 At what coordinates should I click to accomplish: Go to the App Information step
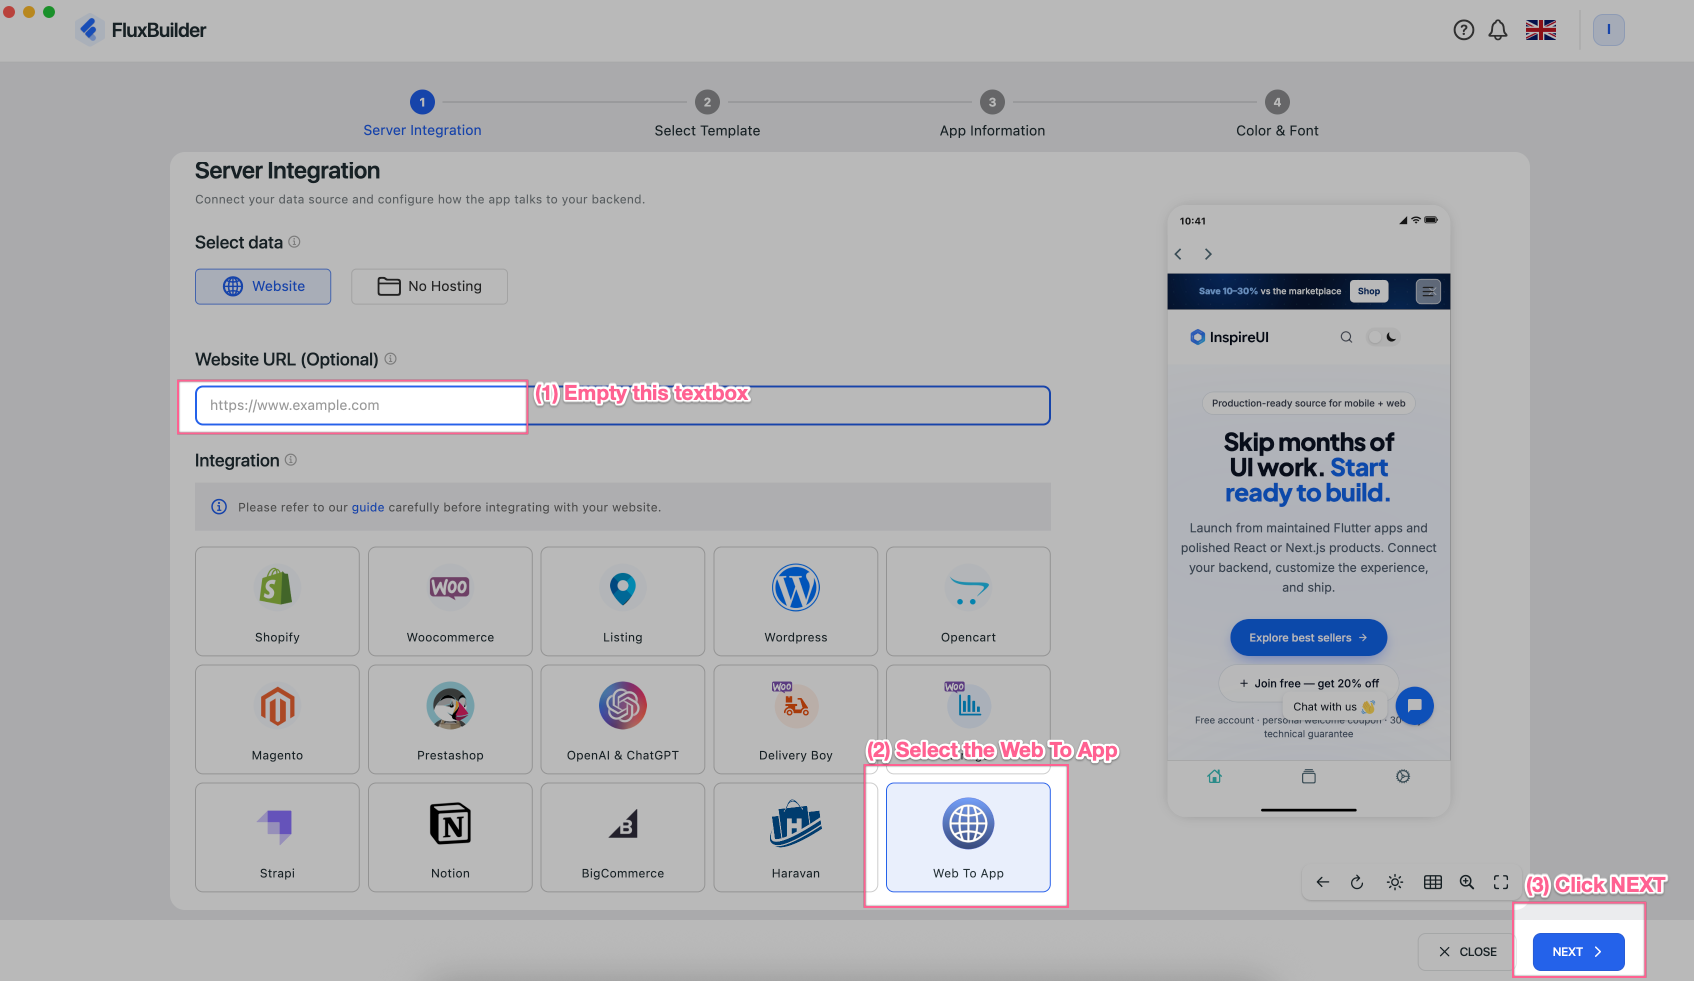(x=992, y=115)
